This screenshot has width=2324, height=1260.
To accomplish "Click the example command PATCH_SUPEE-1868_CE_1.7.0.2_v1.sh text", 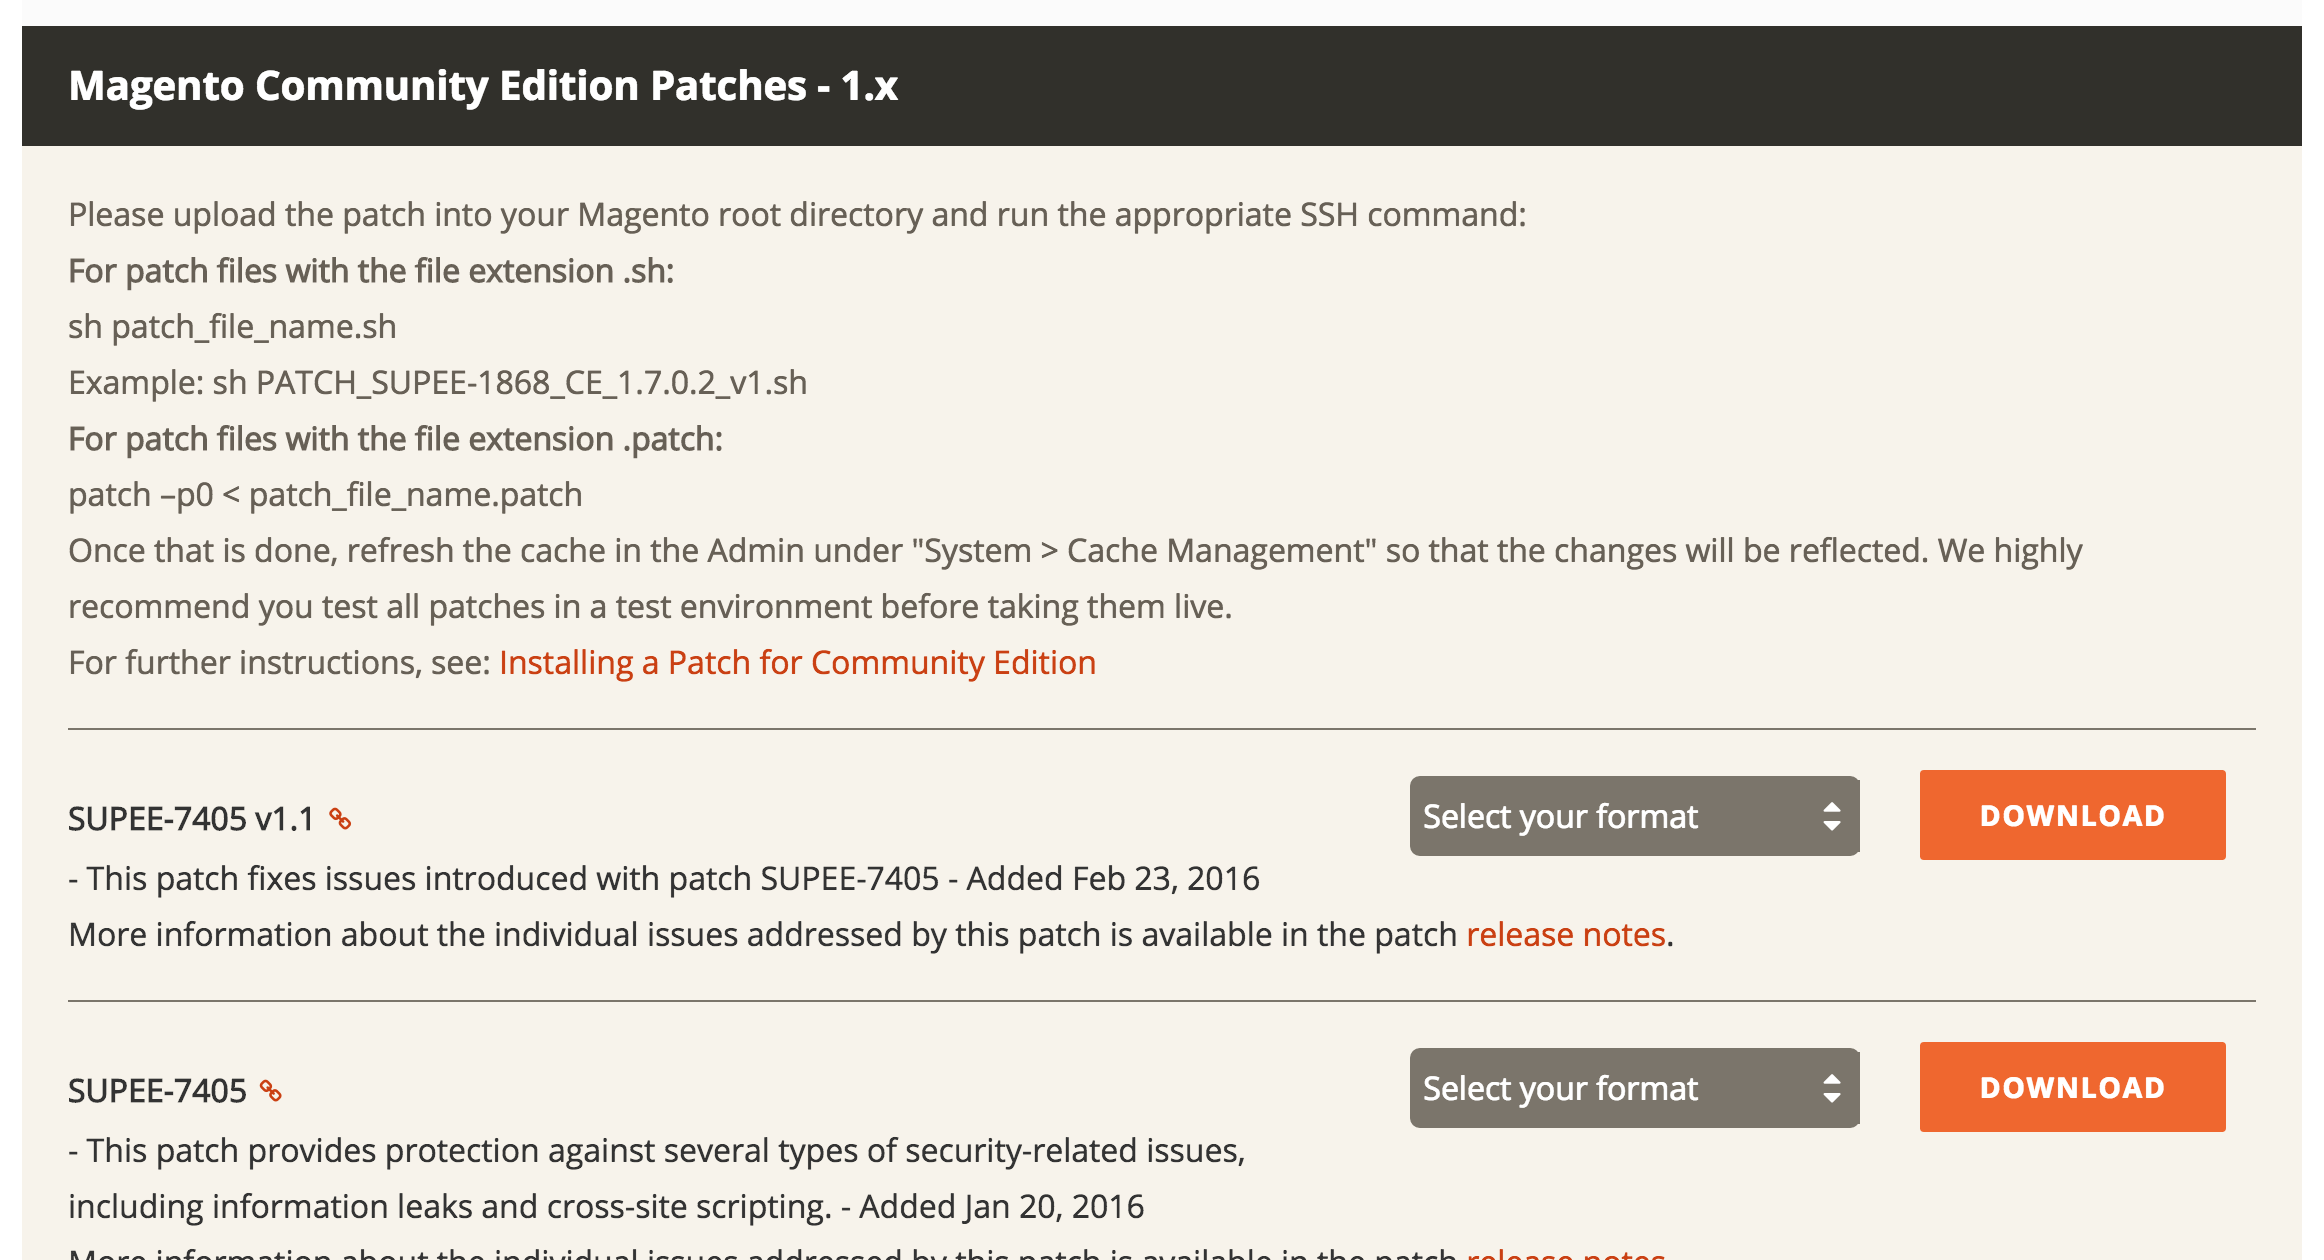I will coord(530,383).
